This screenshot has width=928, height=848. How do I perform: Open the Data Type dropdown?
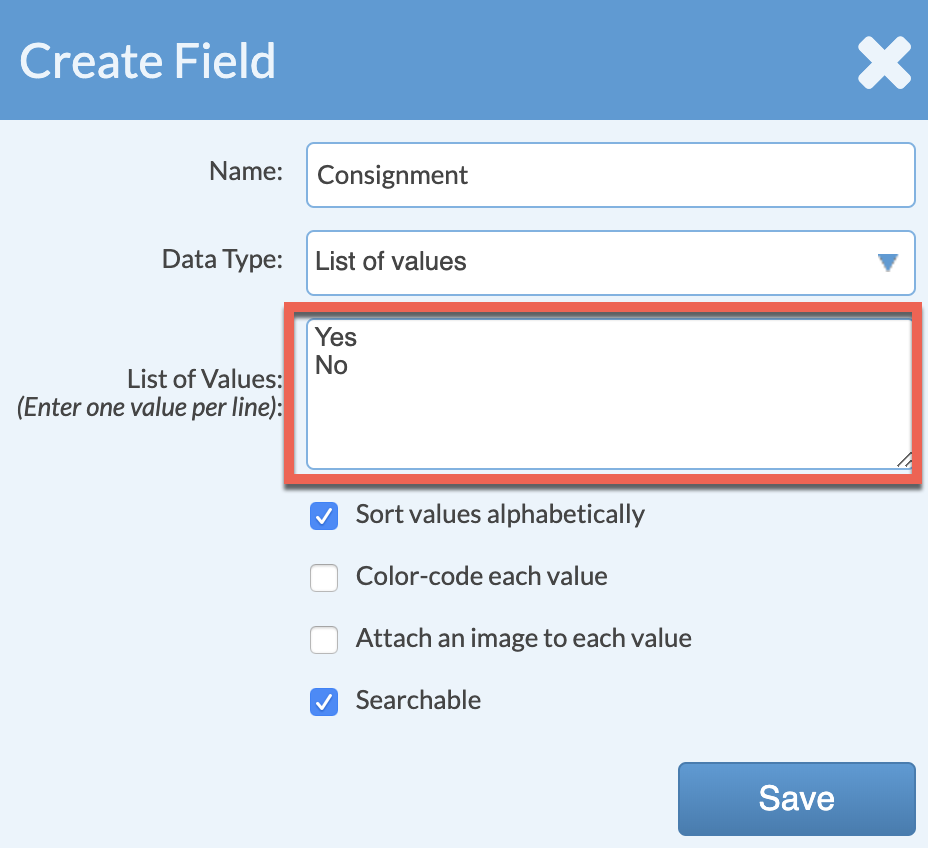[610, 262]
